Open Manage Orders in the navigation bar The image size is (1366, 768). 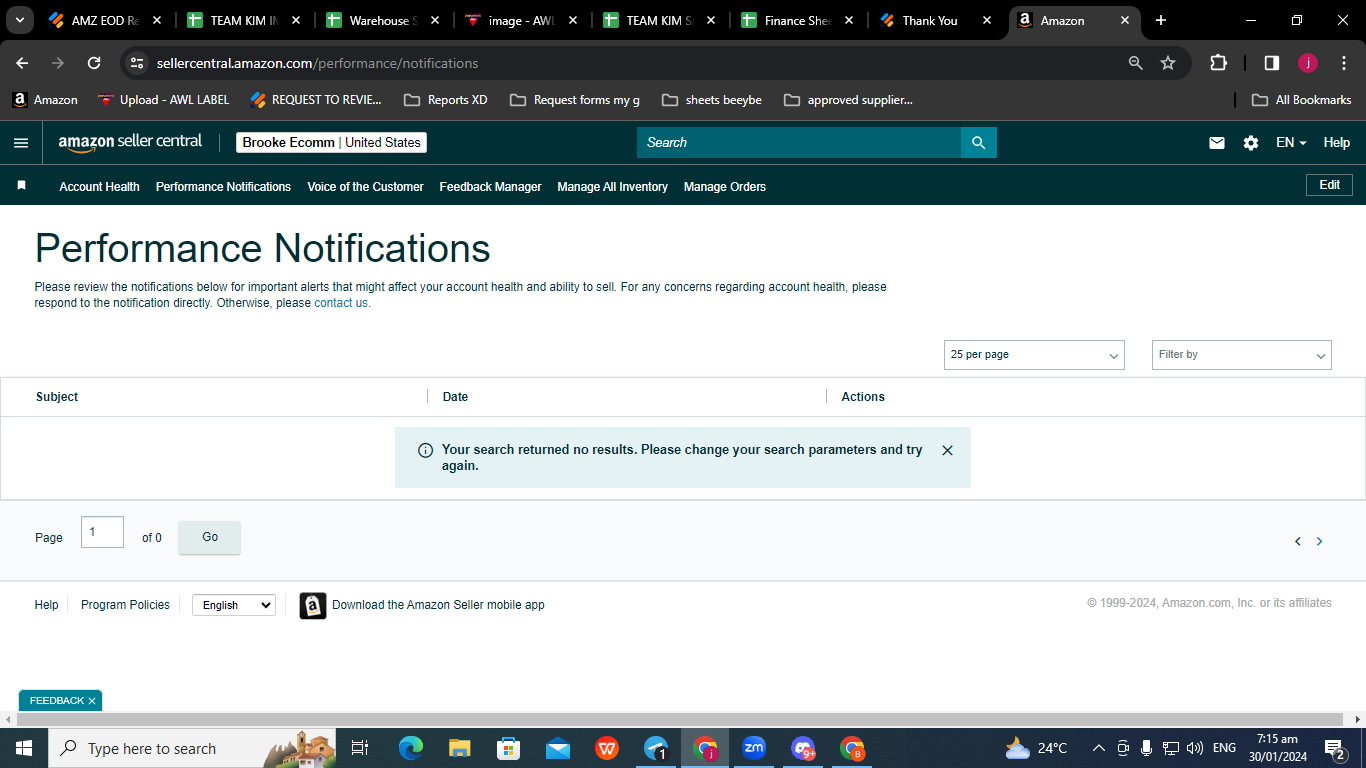coord(724,187)
